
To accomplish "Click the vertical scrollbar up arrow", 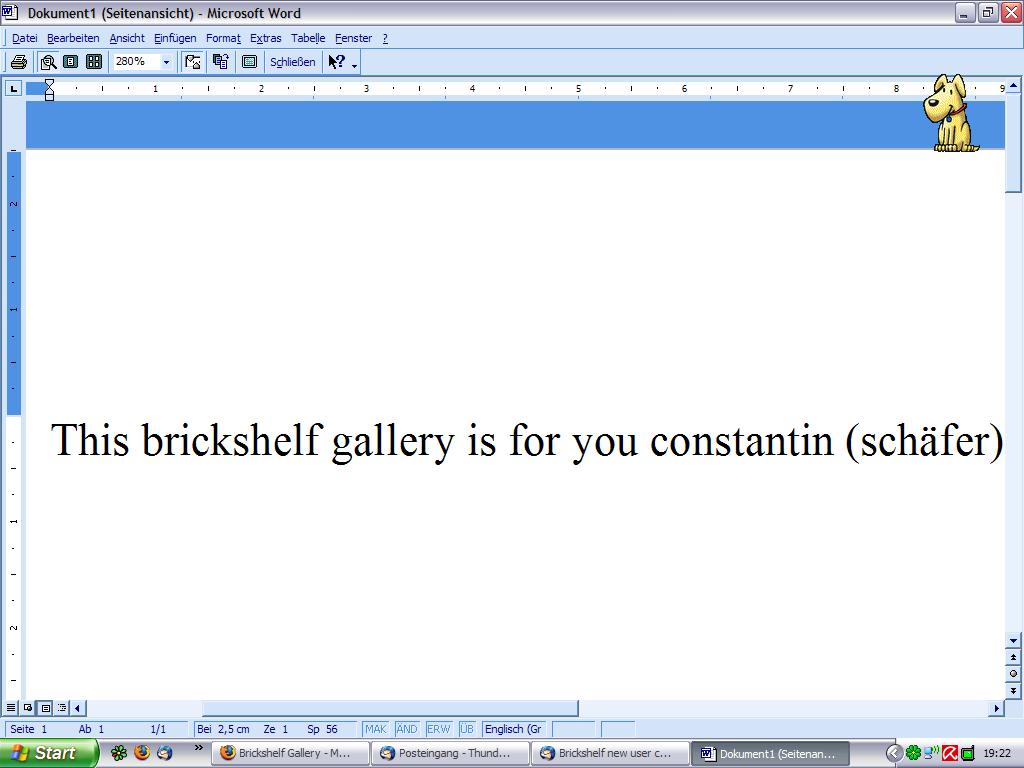I will [1013, 86].
